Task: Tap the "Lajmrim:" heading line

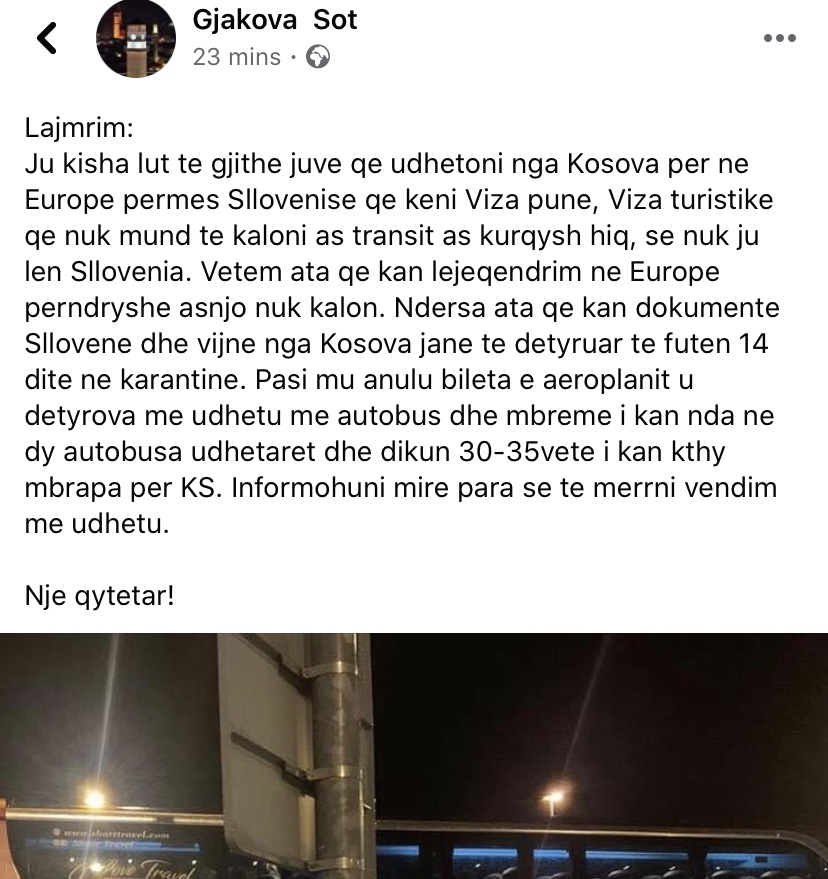Action: coord(79,128)
